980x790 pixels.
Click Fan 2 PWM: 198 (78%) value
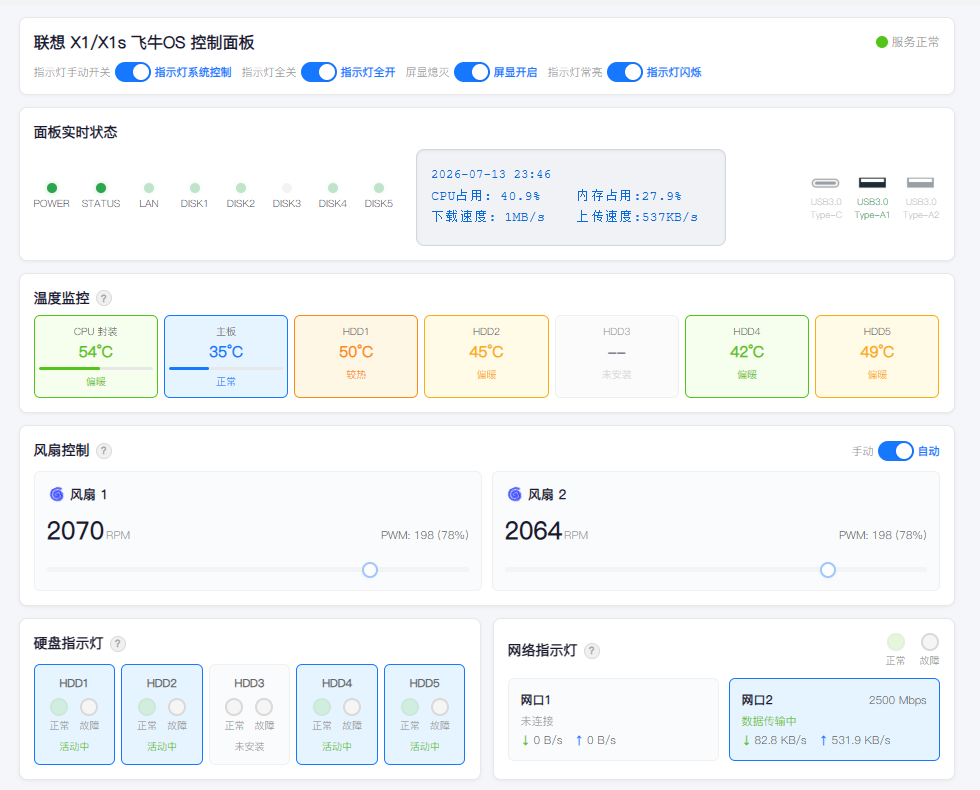point(882,535)
